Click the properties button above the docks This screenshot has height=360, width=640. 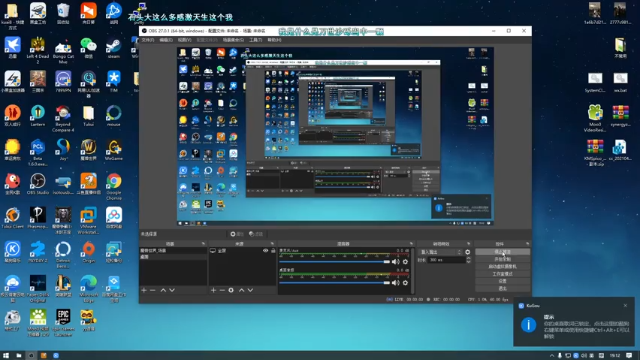point(237,234)
